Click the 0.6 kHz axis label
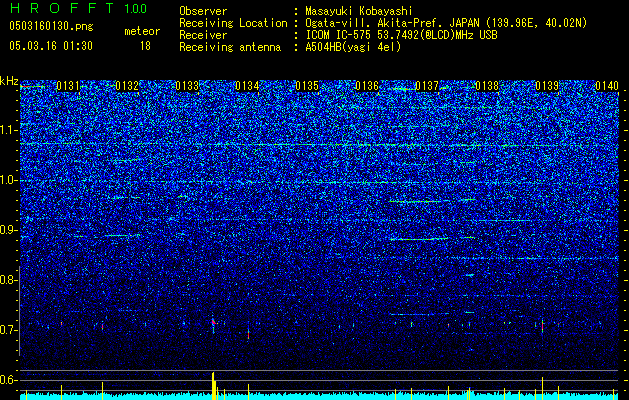Image resolution: width=629 pixels, height=400 pixels. click(9, 380)
